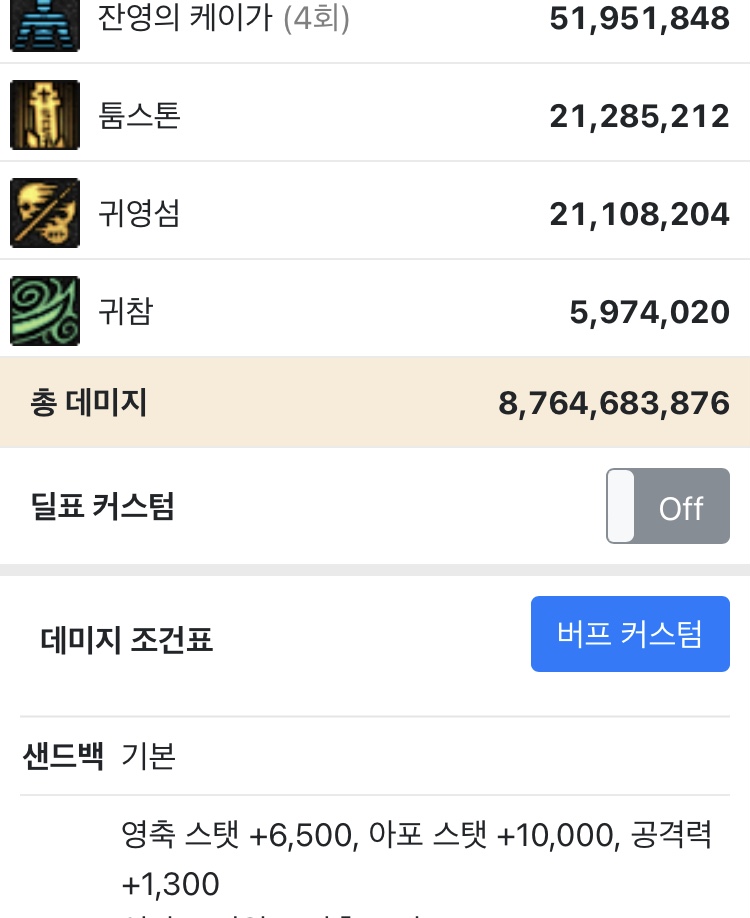The height and width of the screenshot is (918, 750).
Task: Click the 귀영섬 skull skill icon
Action: coord(45,213)
